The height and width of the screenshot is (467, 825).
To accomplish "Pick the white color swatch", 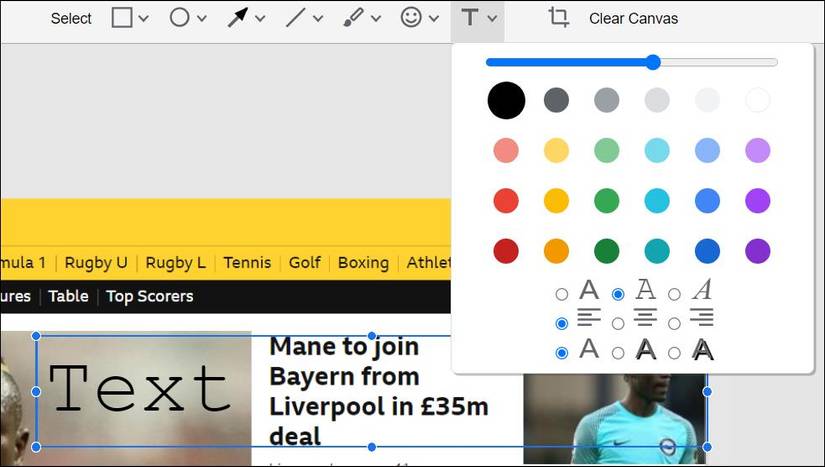I will [758, 100].
